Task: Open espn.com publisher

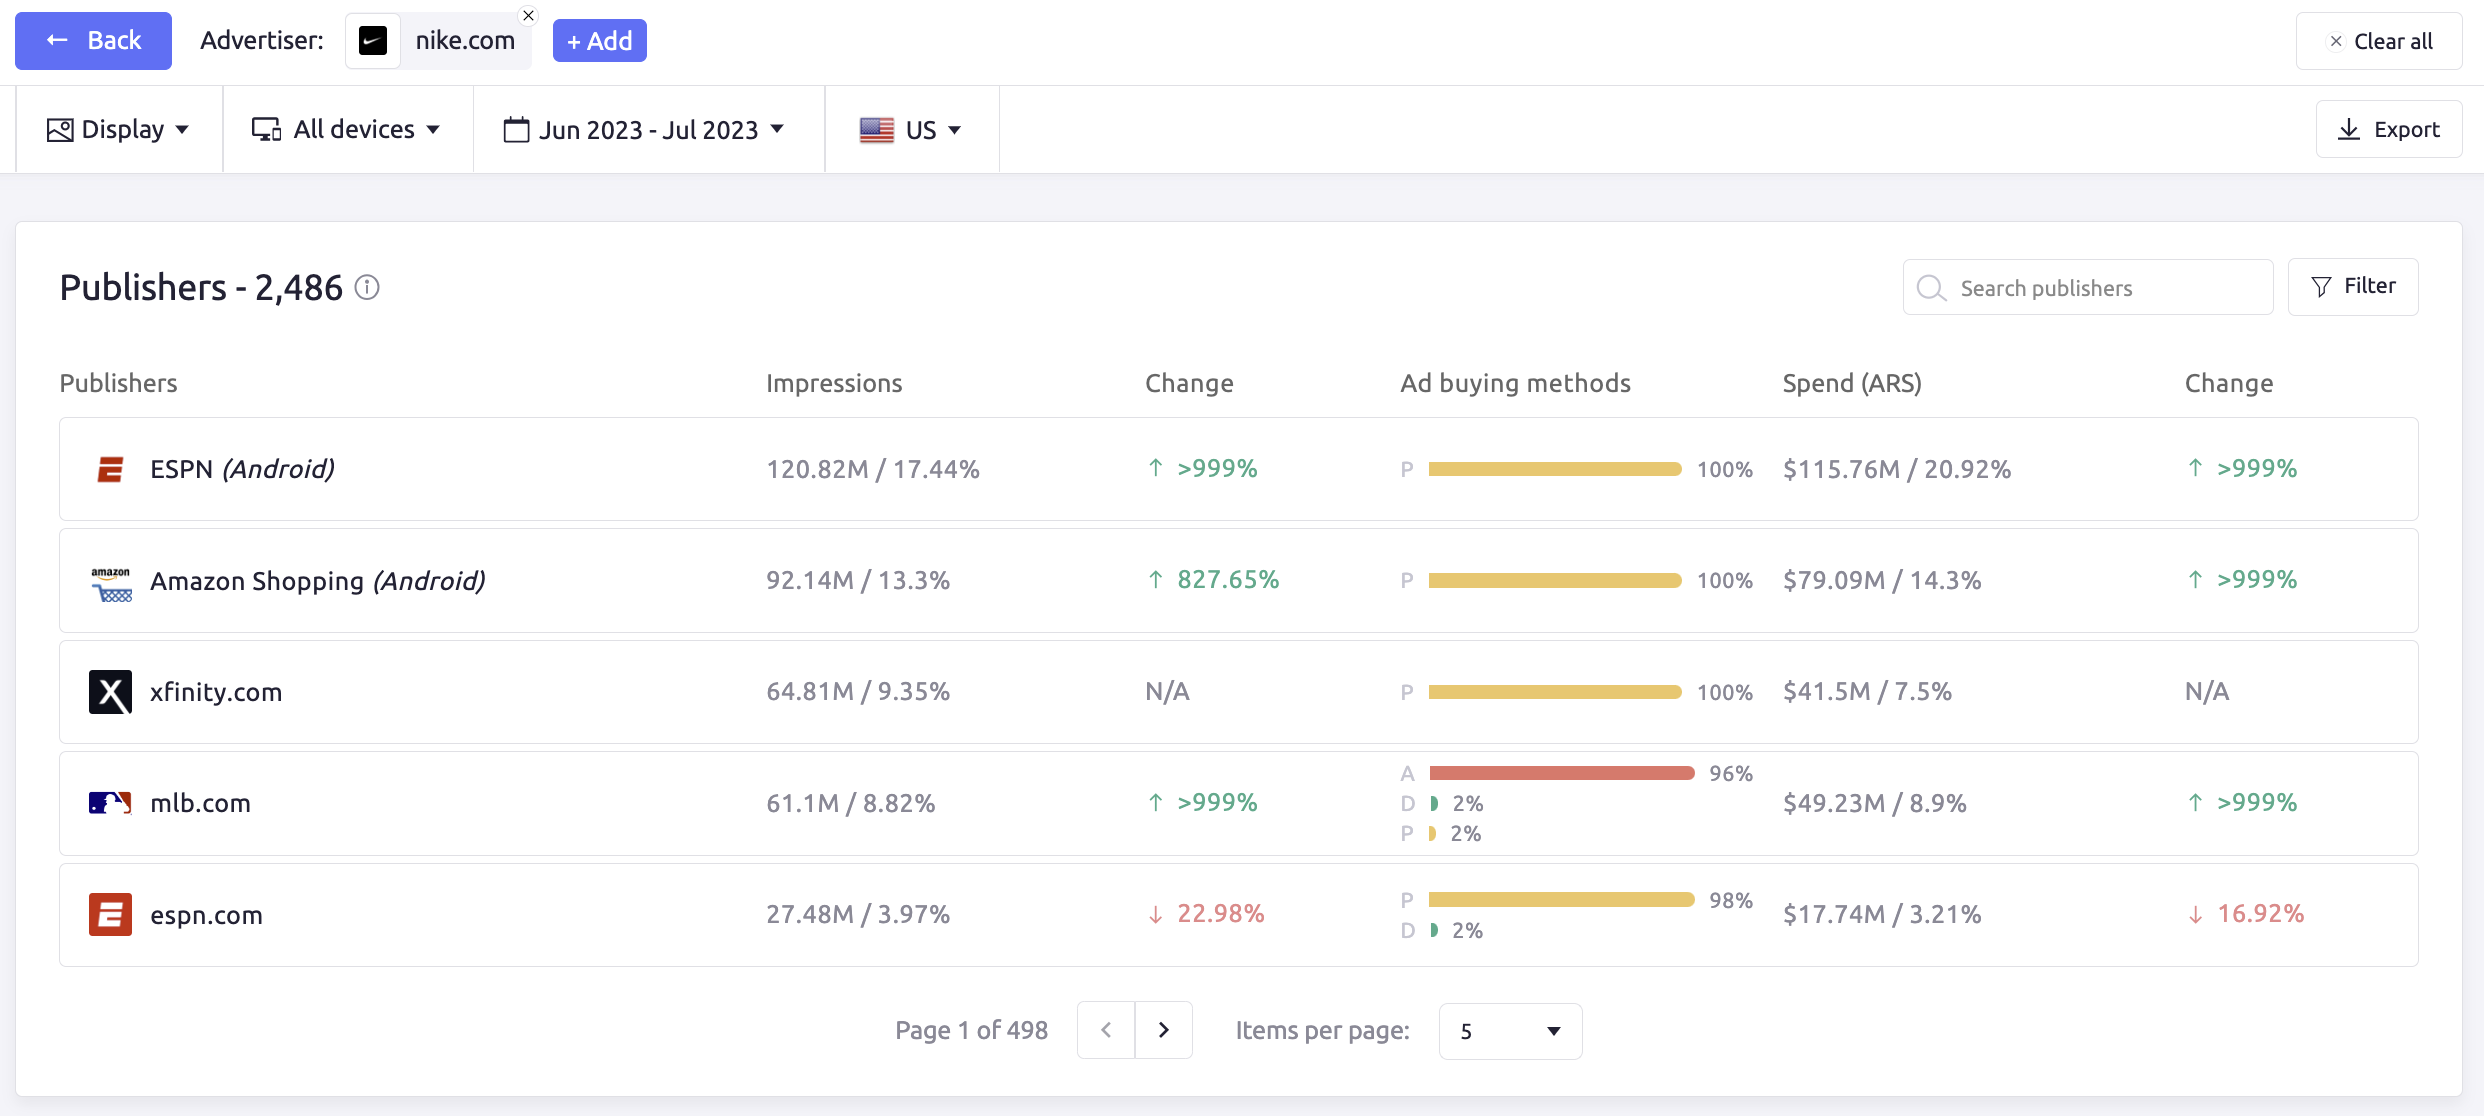Action: click(x=1239, y=915)
